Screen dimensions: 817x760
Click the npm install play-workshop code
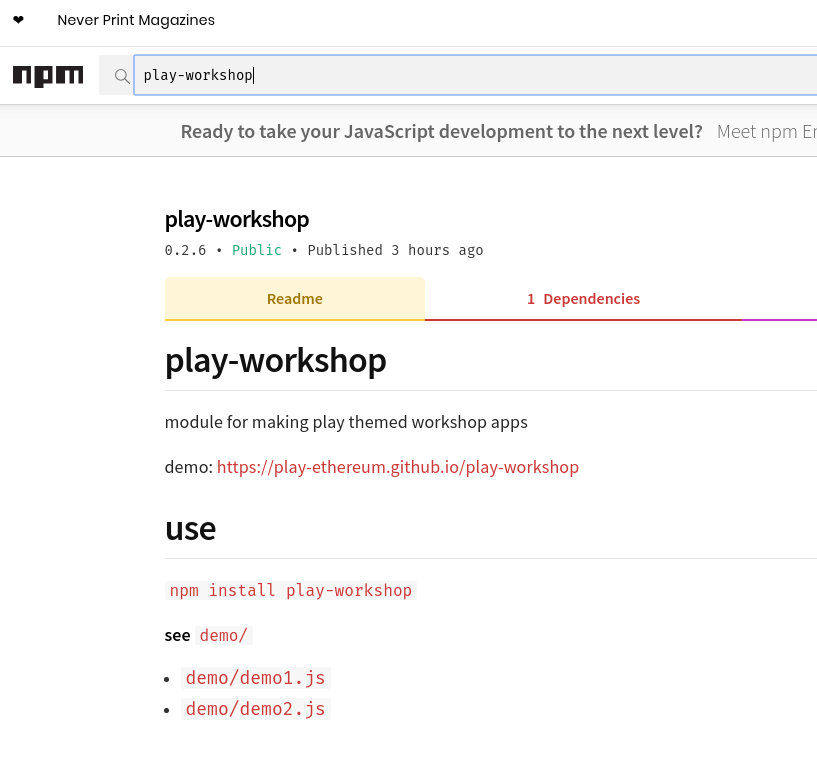point(291,590)
